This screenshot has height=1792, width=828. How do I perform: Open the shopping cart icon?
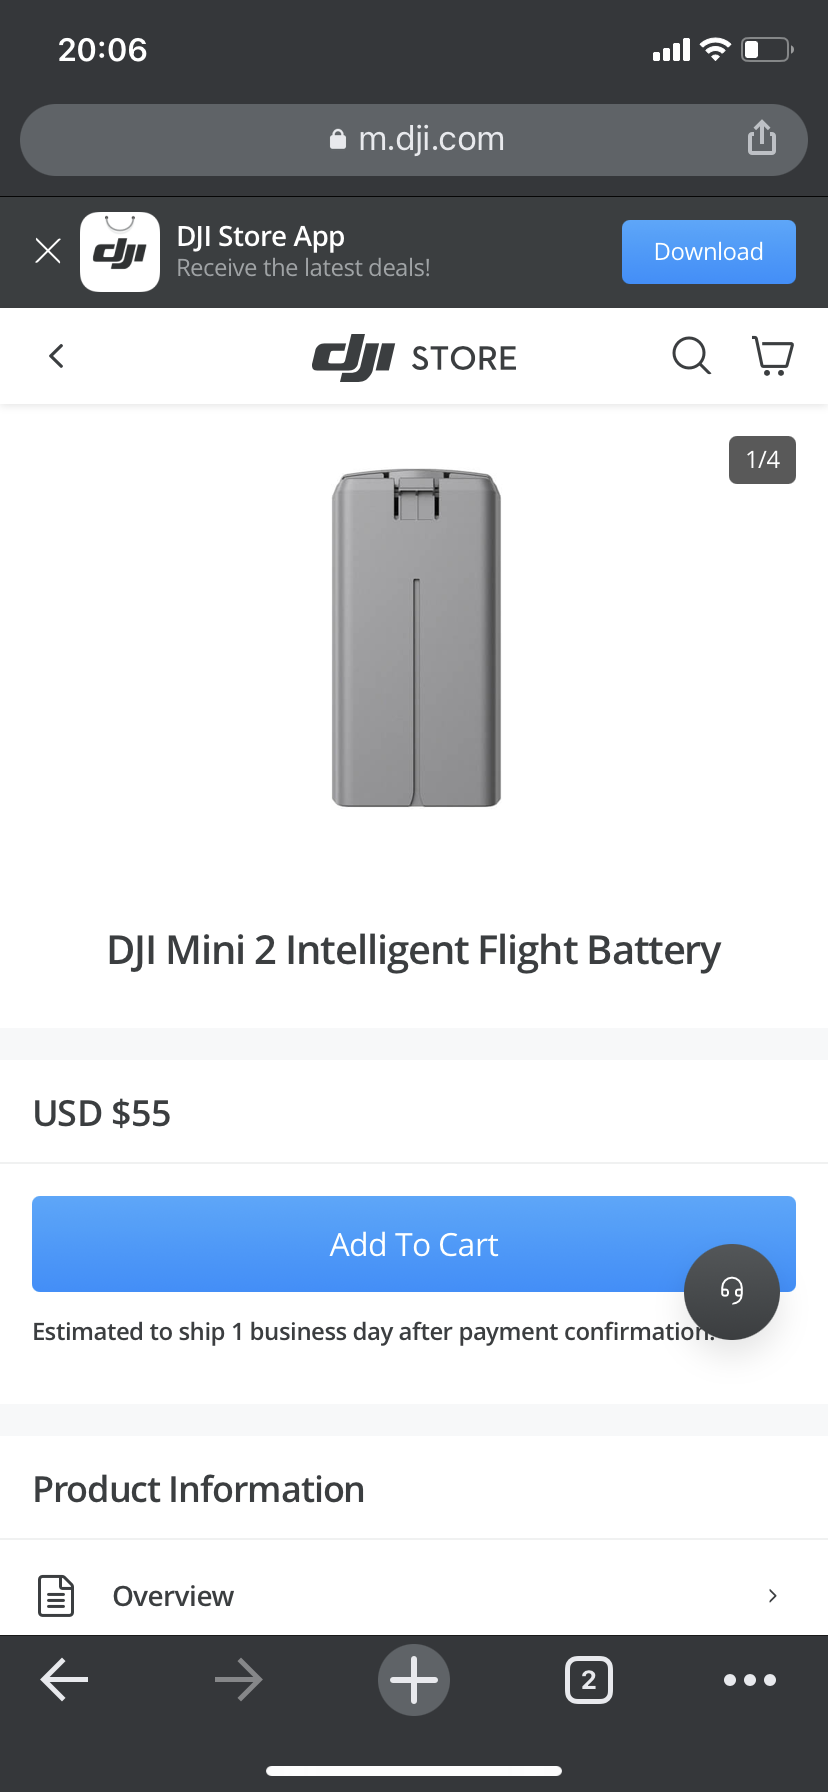click(x=772, y=356)
